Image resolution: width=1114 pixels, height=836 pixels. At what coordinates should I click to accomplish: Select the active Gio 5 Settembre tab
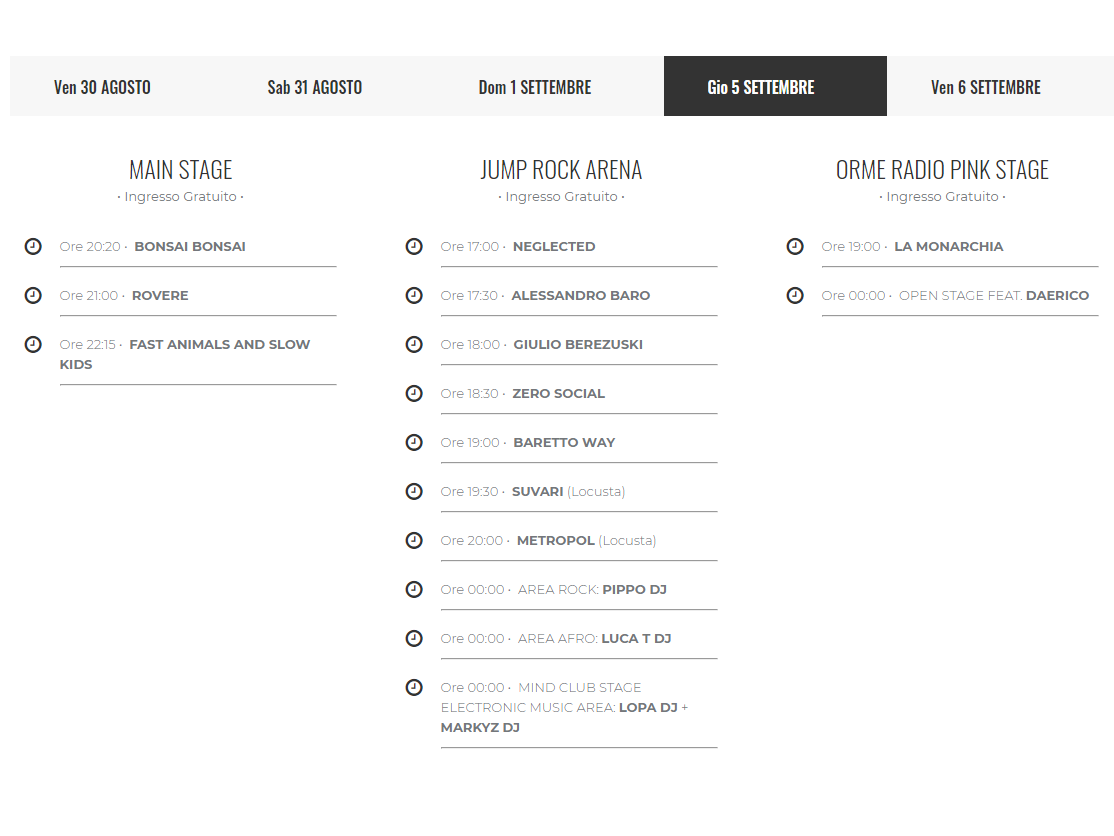[761, 87]
